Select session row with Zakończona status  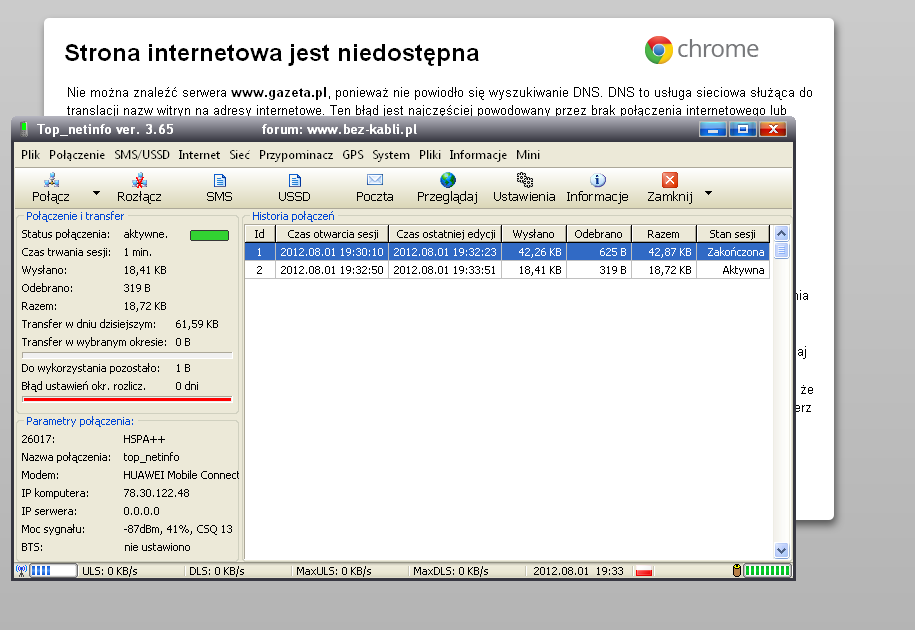point(507,252)
